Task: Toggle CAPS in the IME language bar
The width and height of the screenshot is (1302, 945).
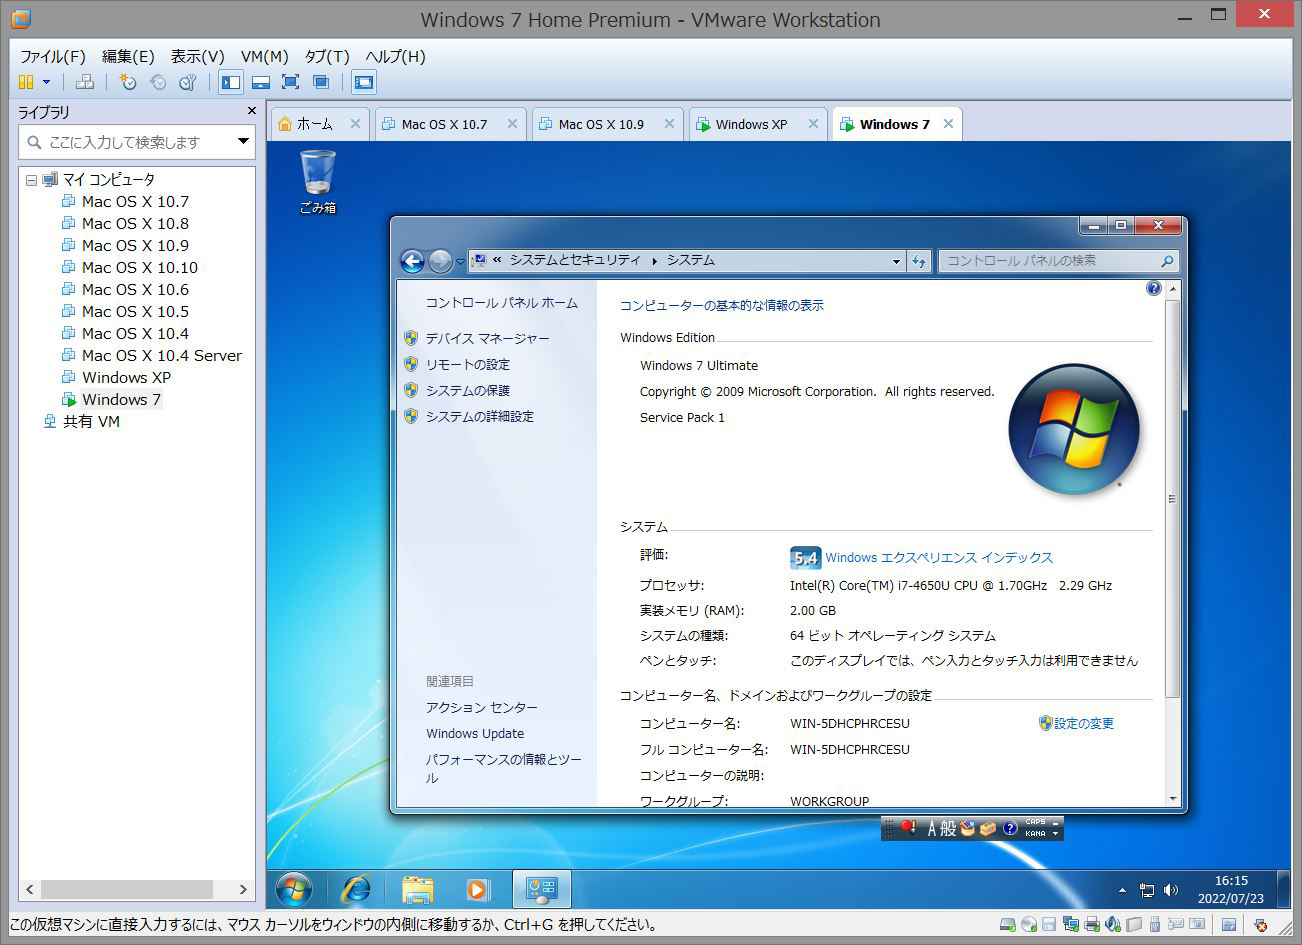Action: 1035,822
